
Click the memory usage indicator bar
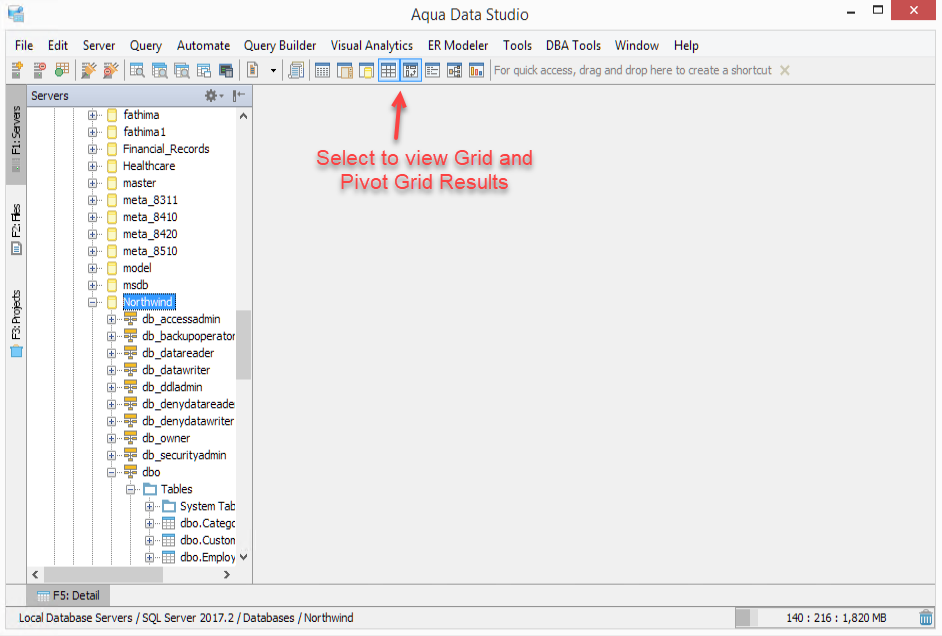824,618
